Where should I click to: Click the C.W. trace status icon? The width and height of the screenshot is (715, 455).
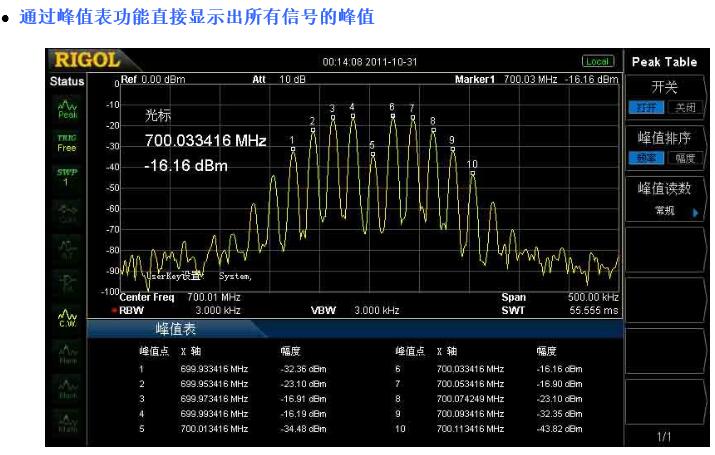[67, 317]
